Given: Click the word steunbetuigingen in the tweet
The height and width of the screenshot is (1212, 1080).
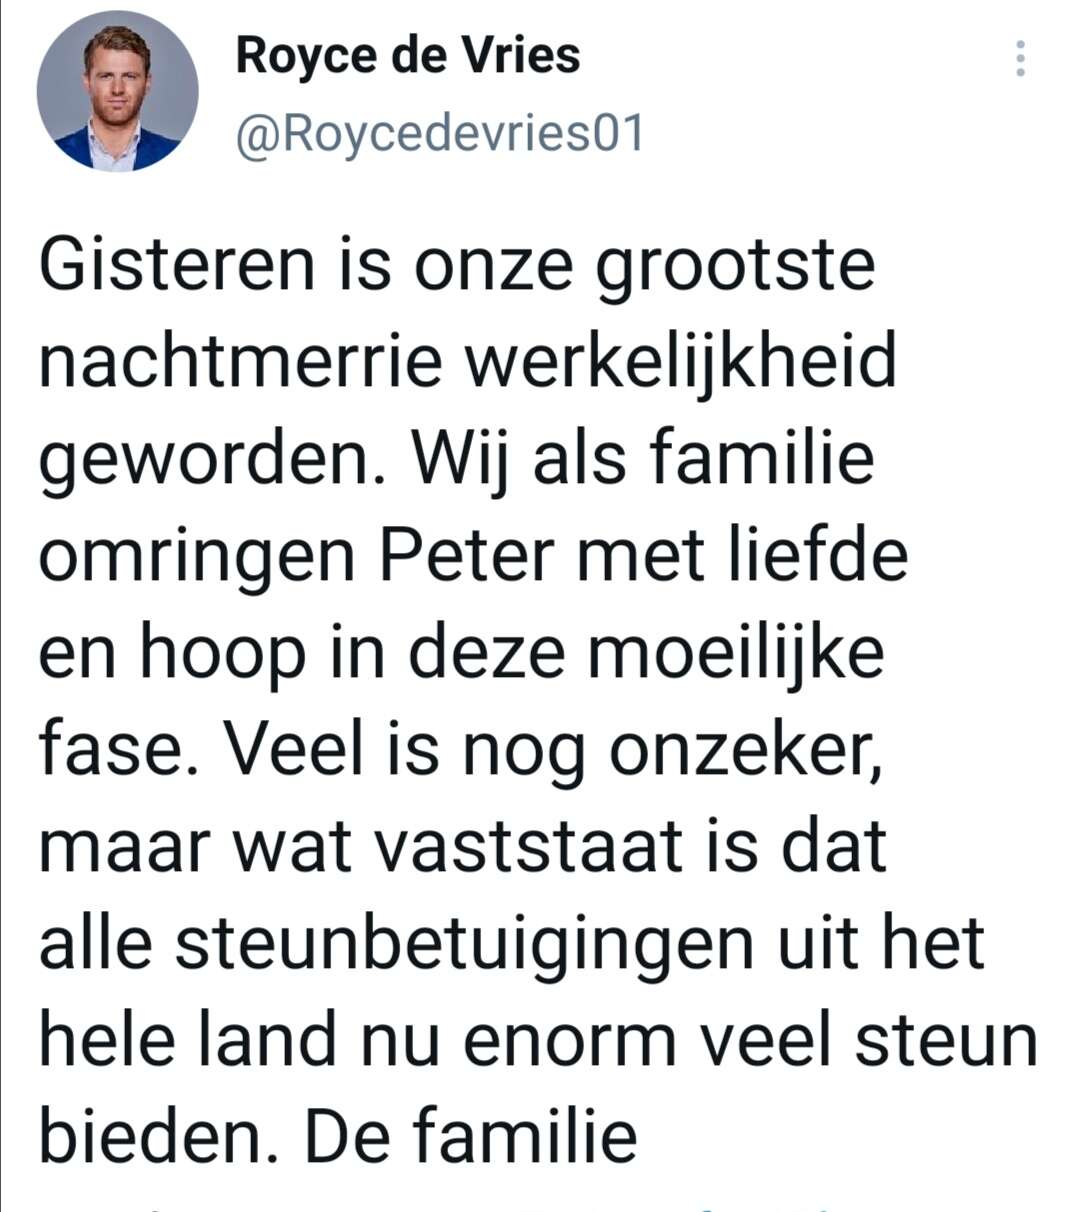Looking at the screenshot, I should (464, 944).
